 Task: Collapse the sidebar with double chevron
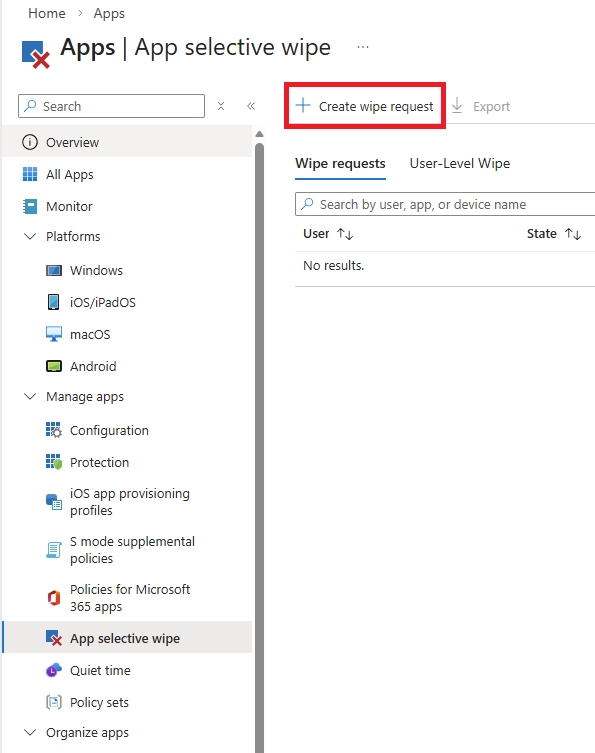[251, 106]
